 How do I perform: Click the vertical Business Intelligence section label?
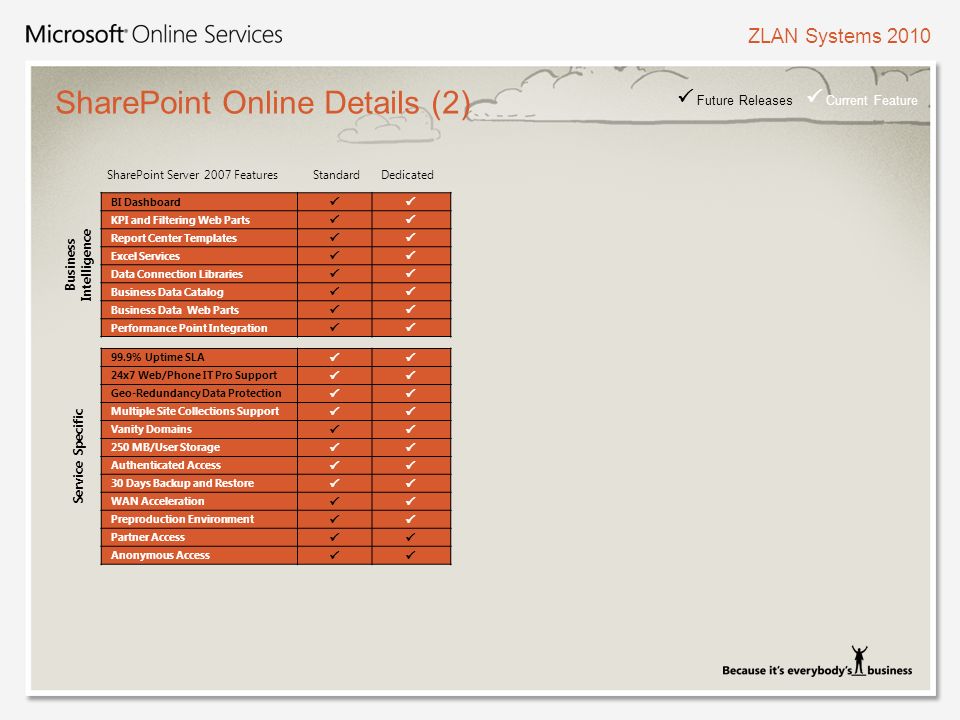[x=78, y=264]
